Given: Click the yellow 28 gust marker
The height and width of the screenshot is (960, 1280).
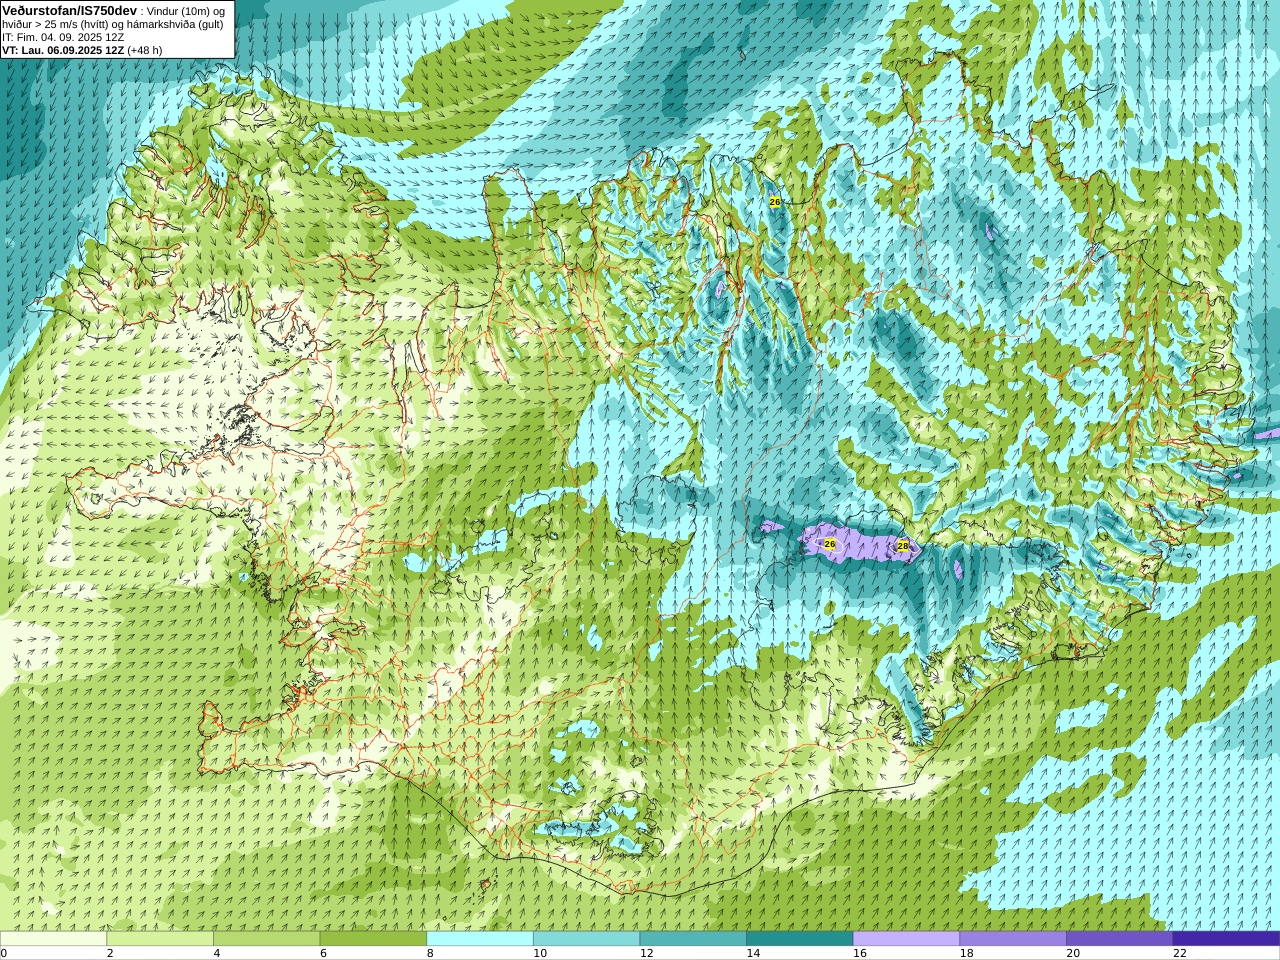Looking at the screenshot, I should [x=903, y=546].
